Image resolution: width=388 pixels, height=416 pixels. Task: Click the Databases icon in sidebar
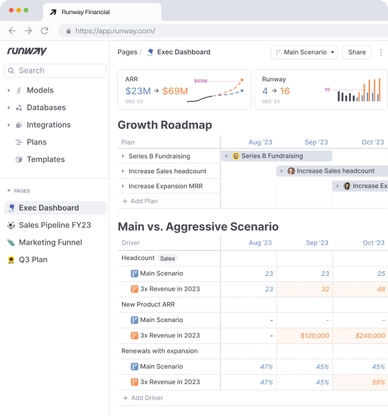[19, 108]
